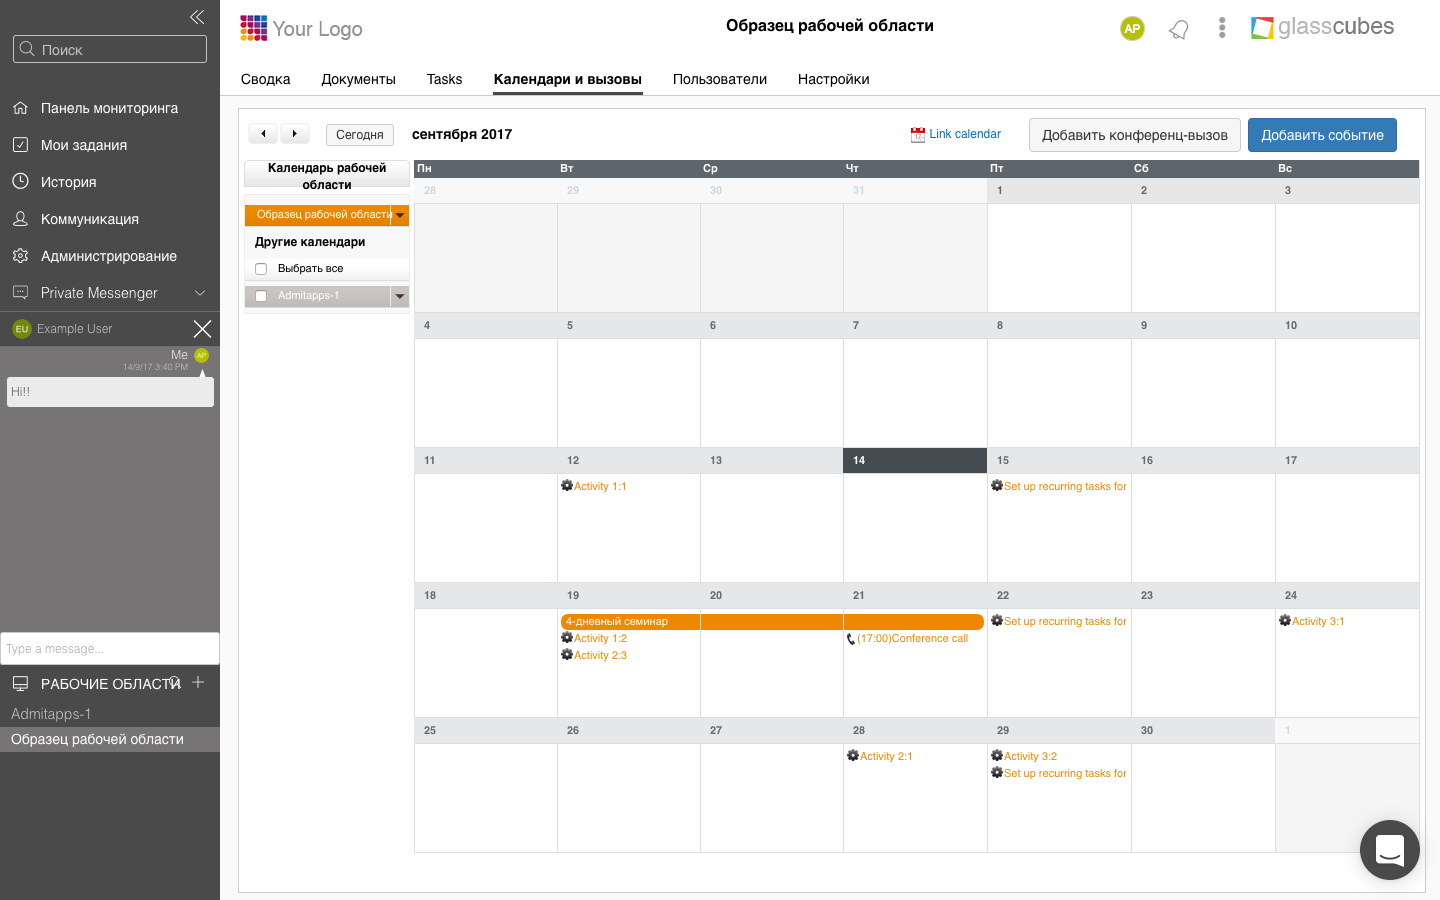The width and height of the screenshot is (1440, 900).
Task: Click the Поиск search field
Action: point(110,49)
